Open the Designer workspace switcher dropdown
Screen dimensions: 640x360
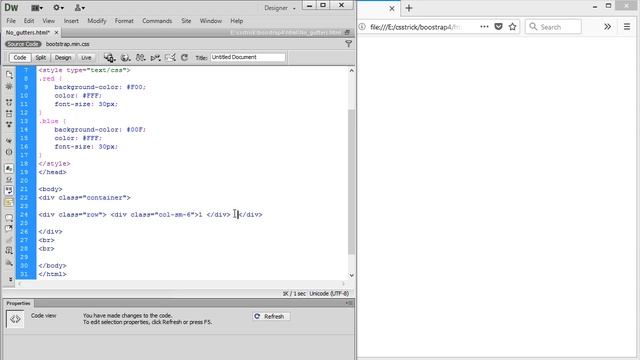click(x=280, y=8)
